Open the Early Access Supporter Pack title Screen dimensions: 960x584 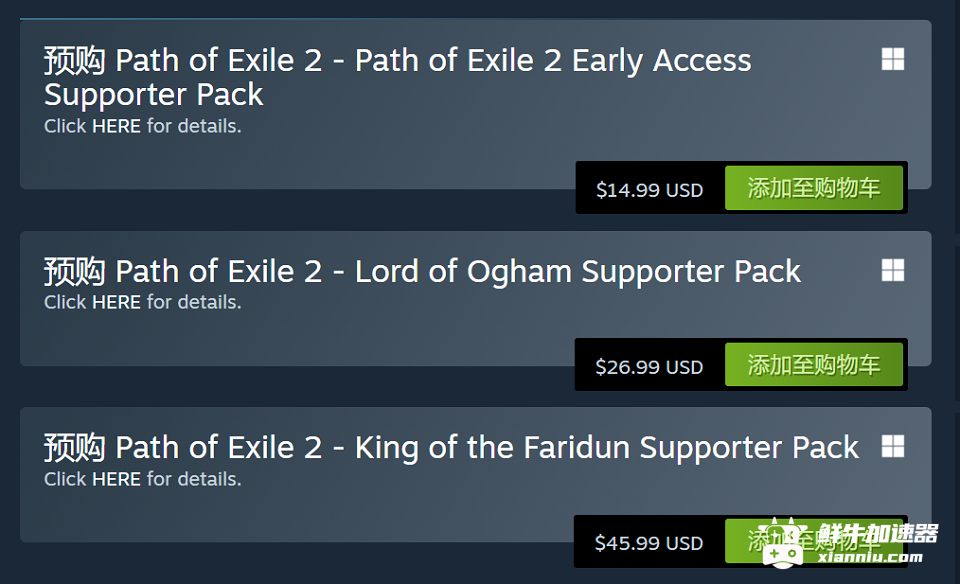pyautogui.click(x=397, y=77)
